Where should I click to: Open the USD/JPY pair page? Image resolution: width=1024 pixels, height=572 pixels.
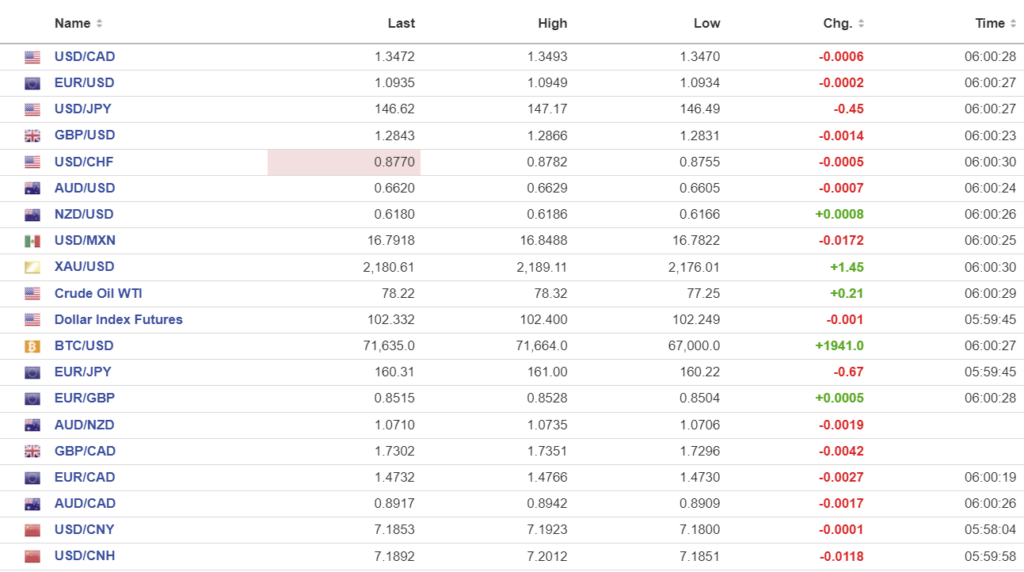[84, 109]
